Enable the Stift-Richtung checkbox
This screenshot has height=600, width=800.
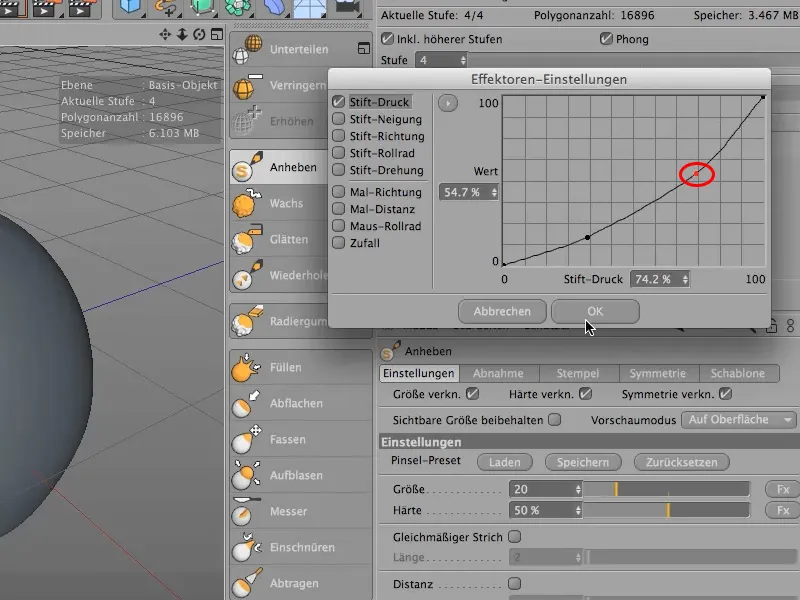[x=338, y=136]
